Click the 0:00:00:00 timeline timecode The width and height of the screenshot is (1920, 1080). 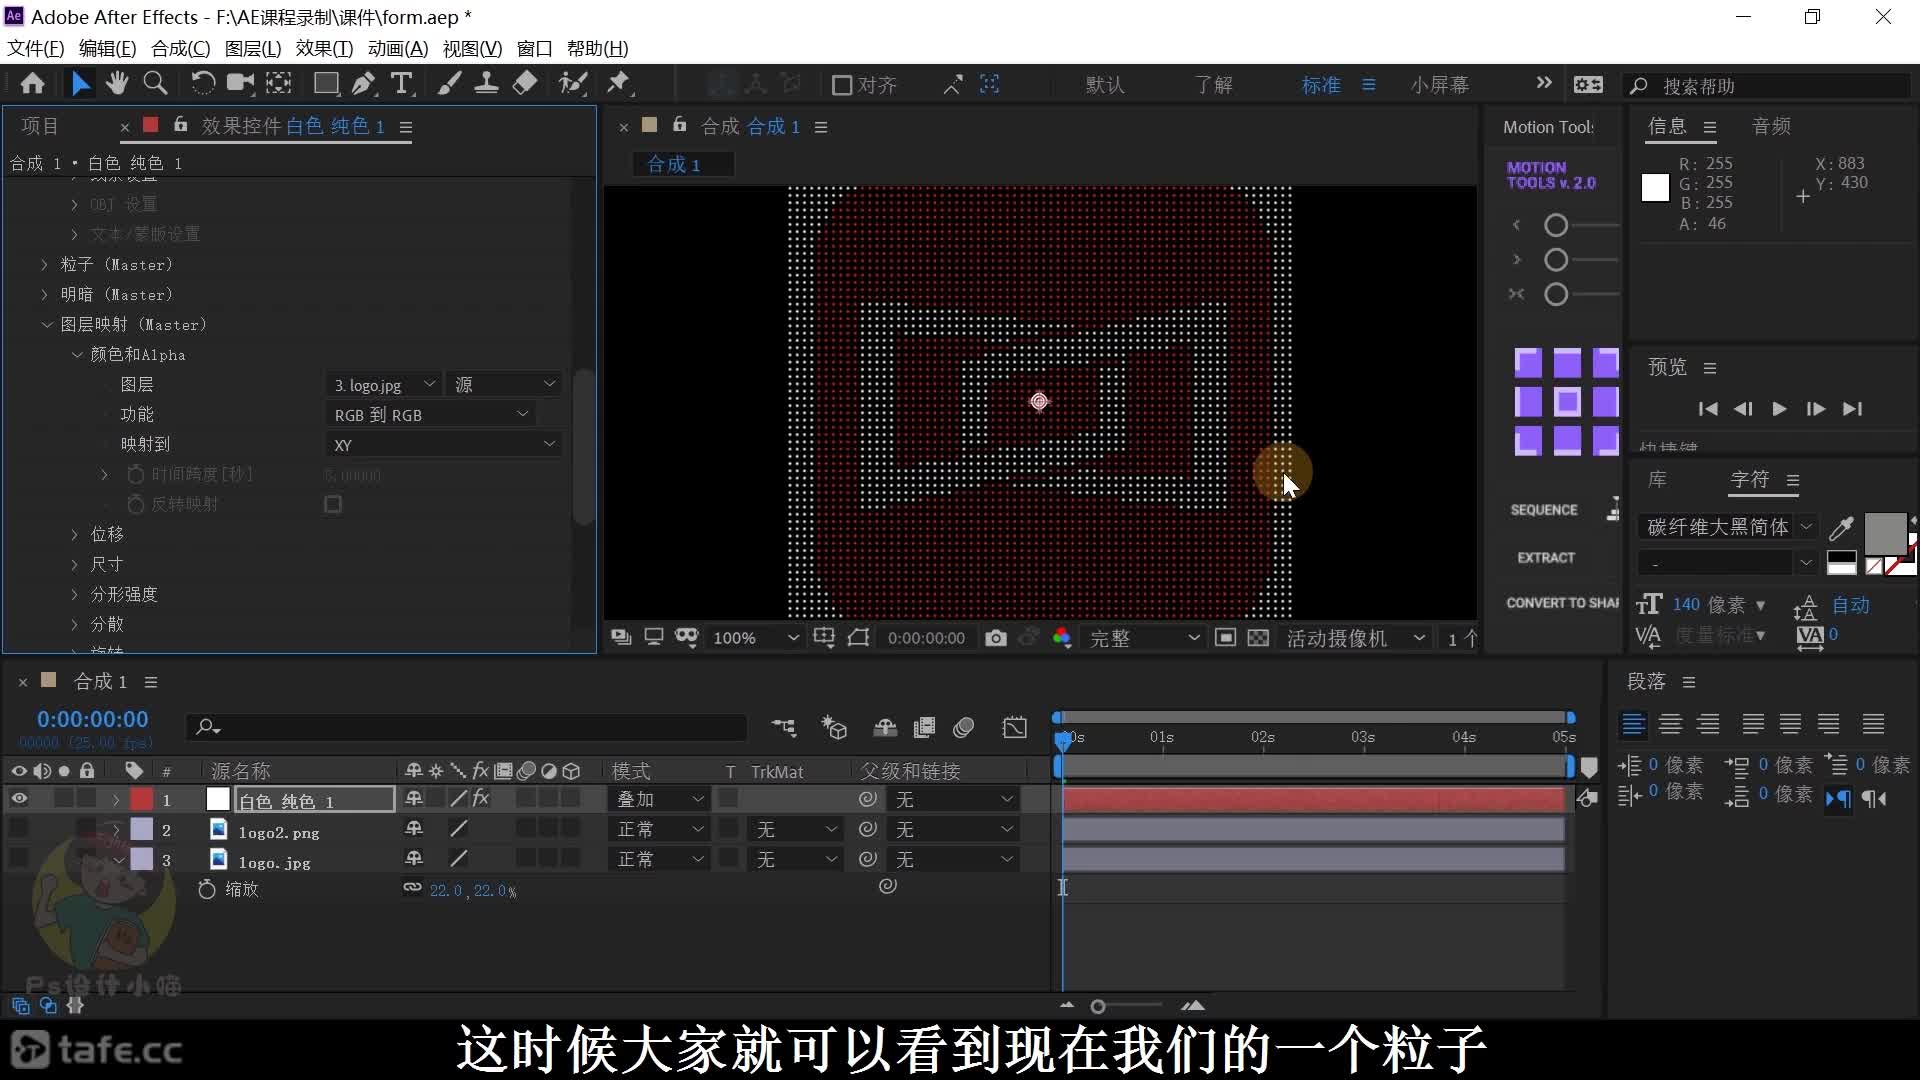point(92,719)
